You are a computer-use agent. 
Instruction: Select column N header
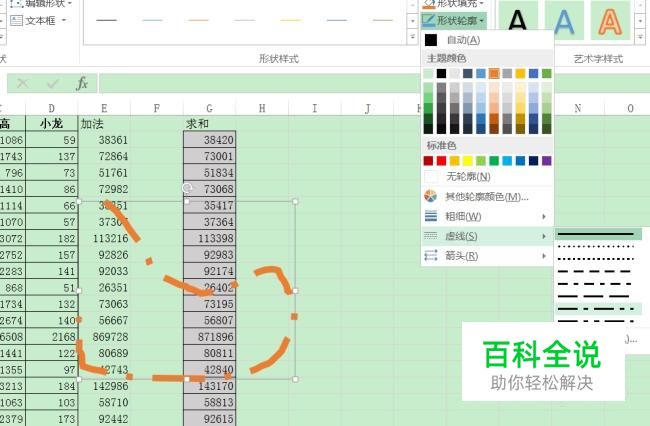578,108
